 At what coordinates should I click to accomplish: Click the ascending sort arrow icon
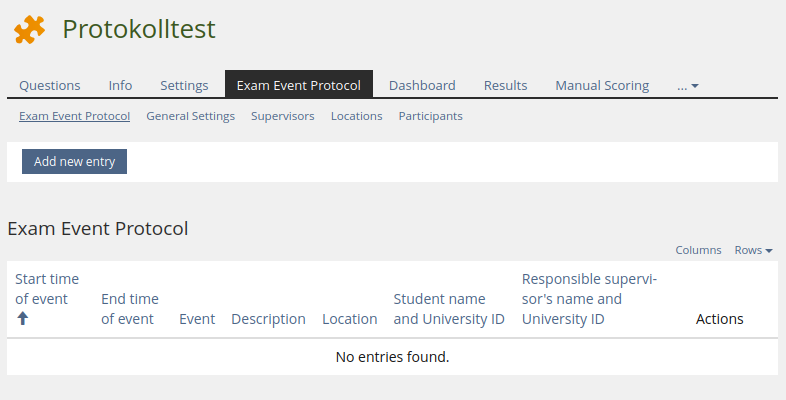pos(23,318)
